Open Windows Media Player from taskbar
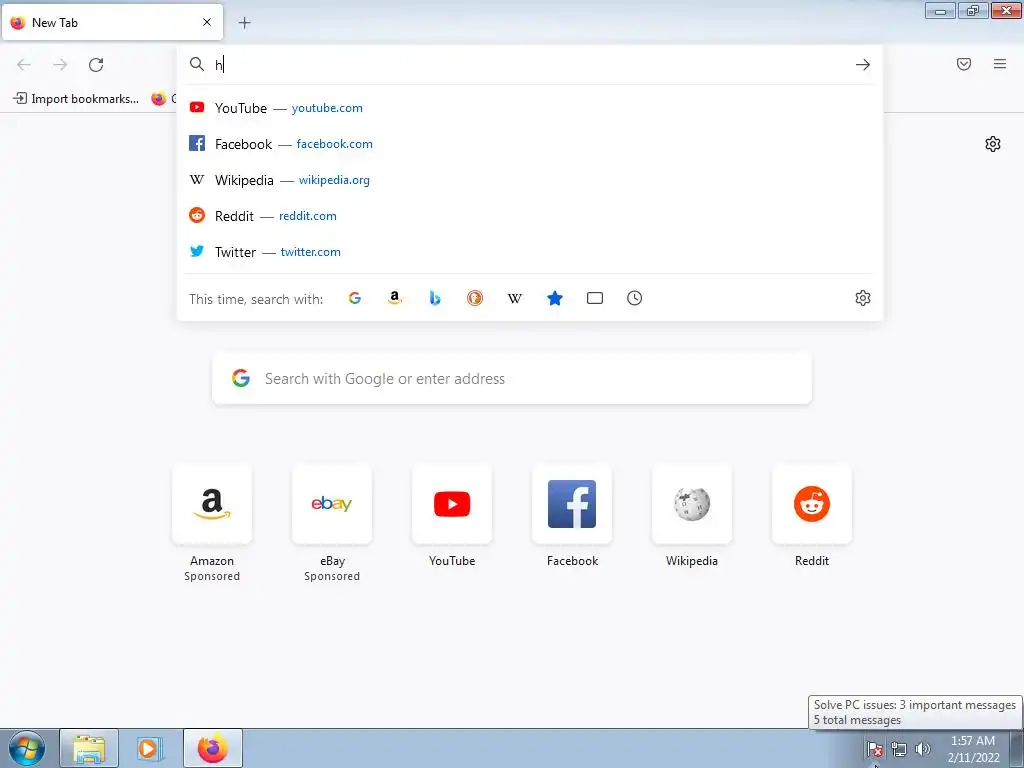 tap(150, 748)
